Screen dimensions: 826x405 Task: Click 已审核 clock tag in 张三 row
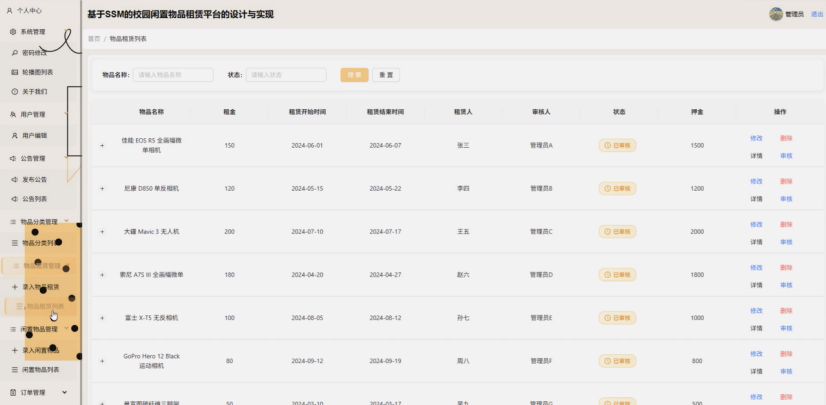[617, 145]
